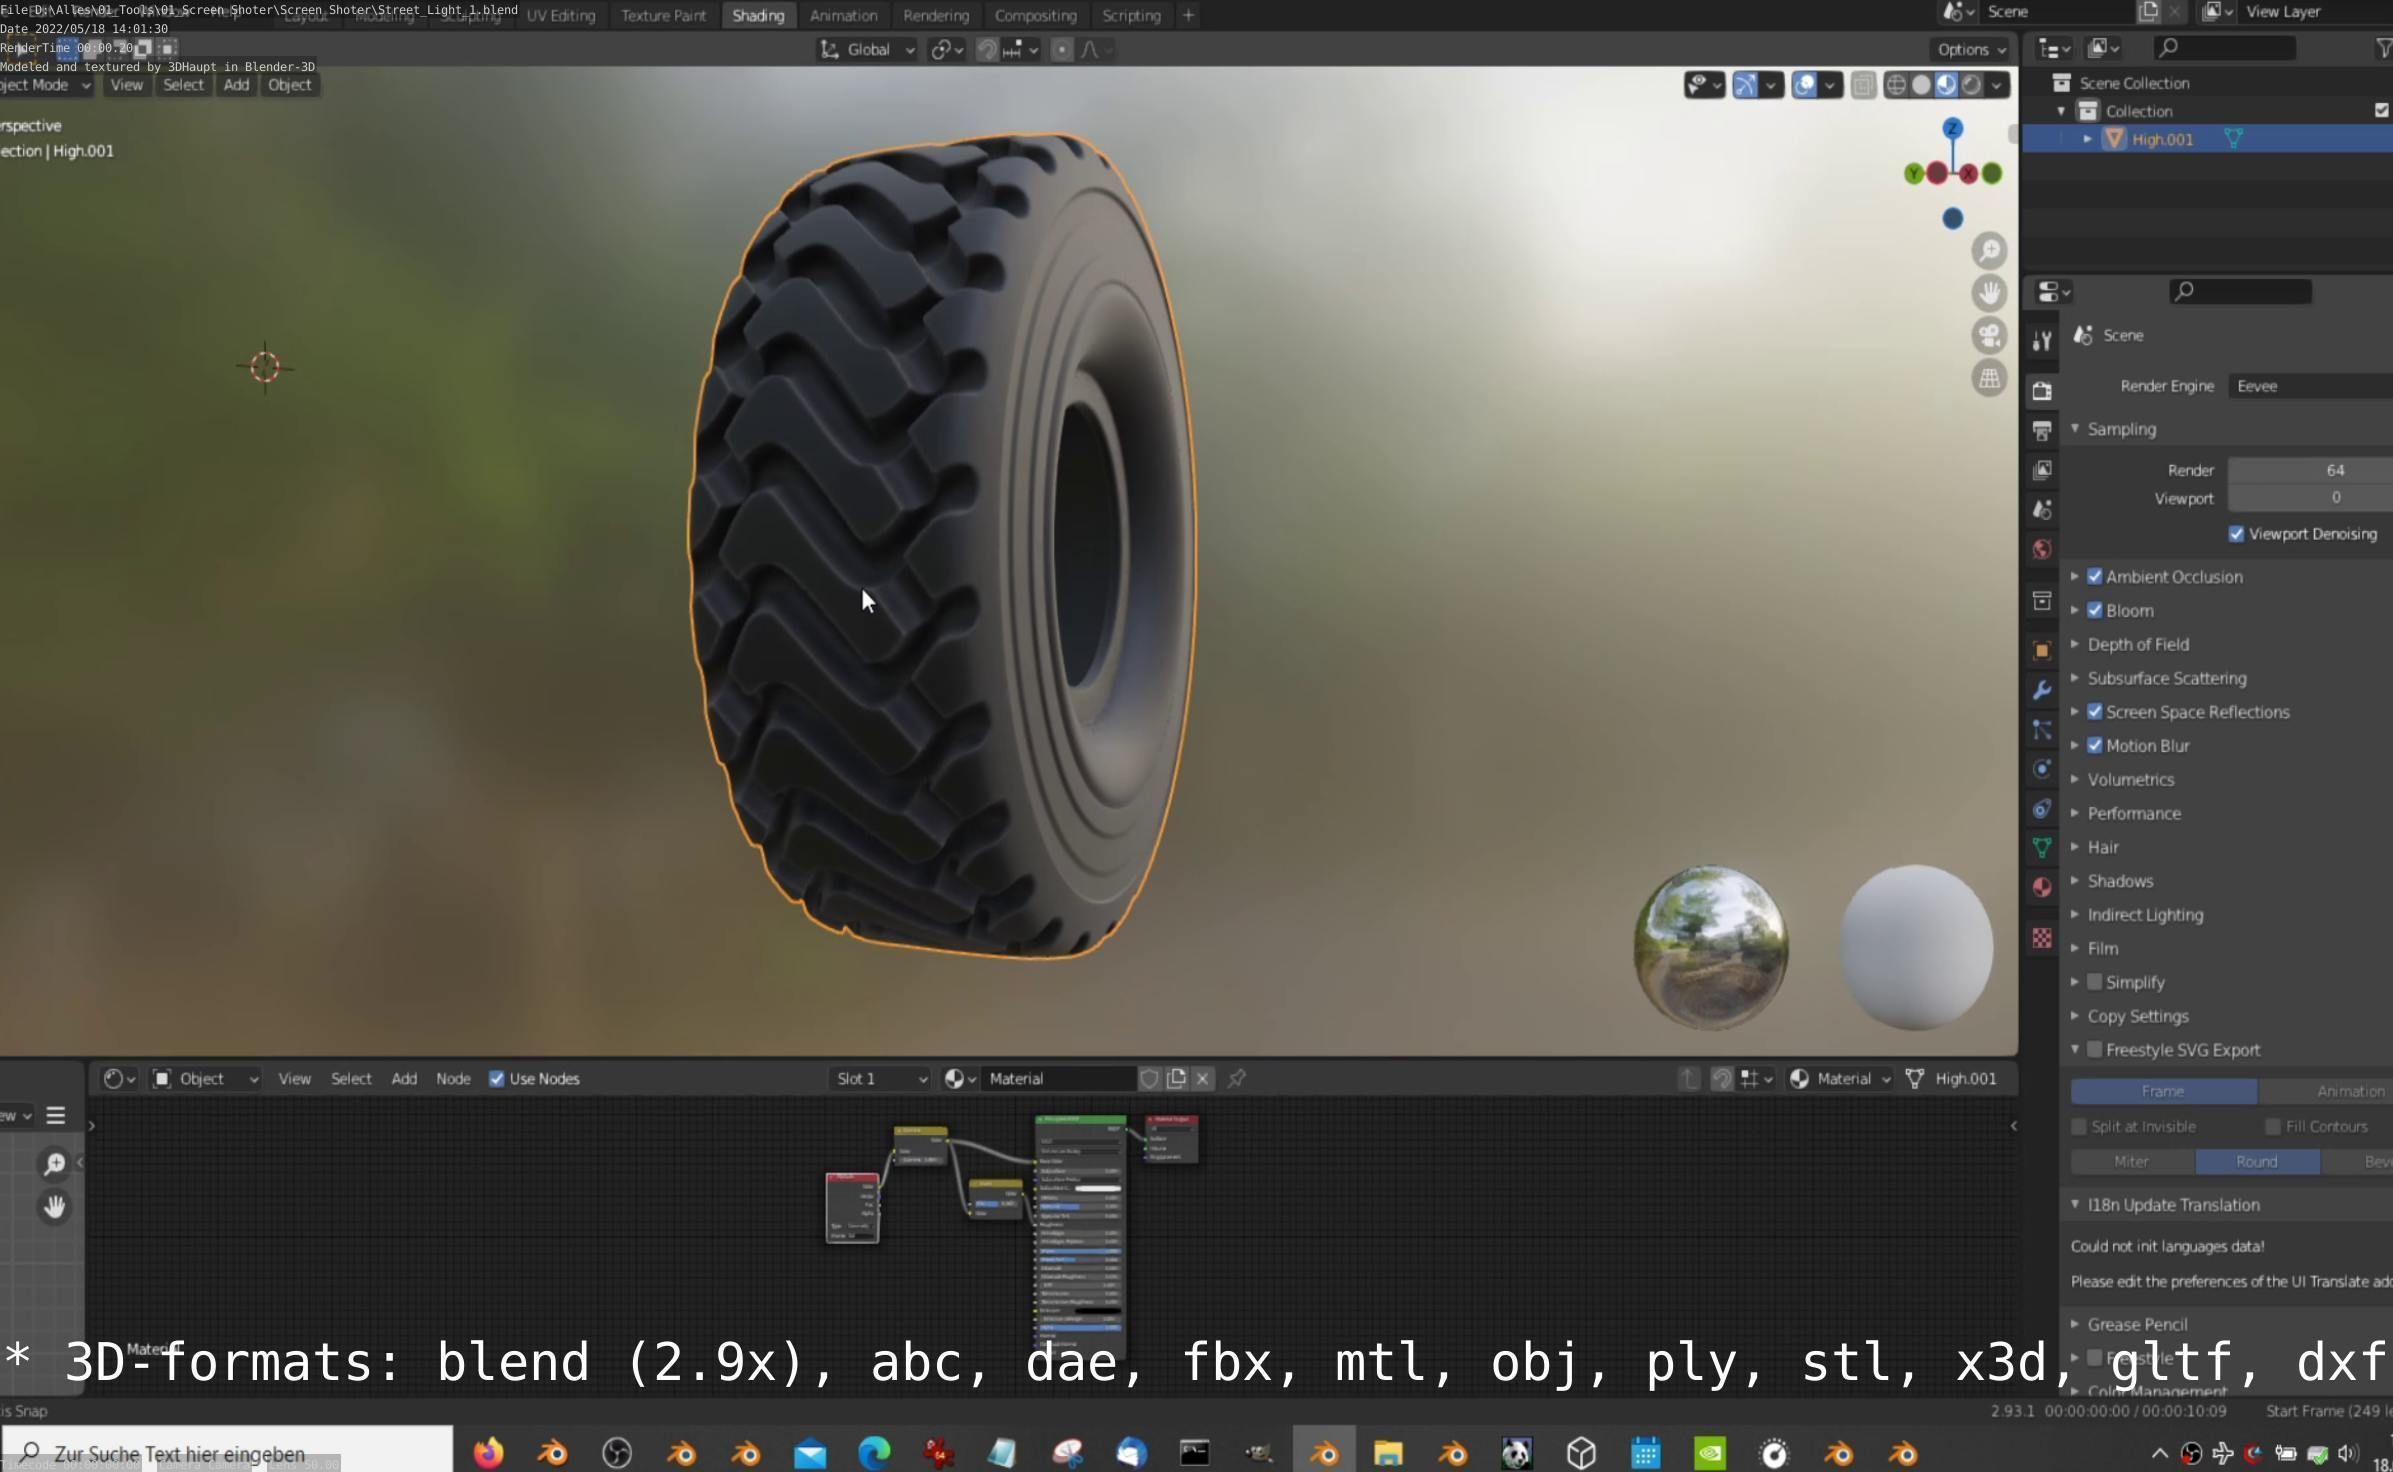Select wireframe viewport shading icon
2393x1472 pixels.
(1896, 85)
